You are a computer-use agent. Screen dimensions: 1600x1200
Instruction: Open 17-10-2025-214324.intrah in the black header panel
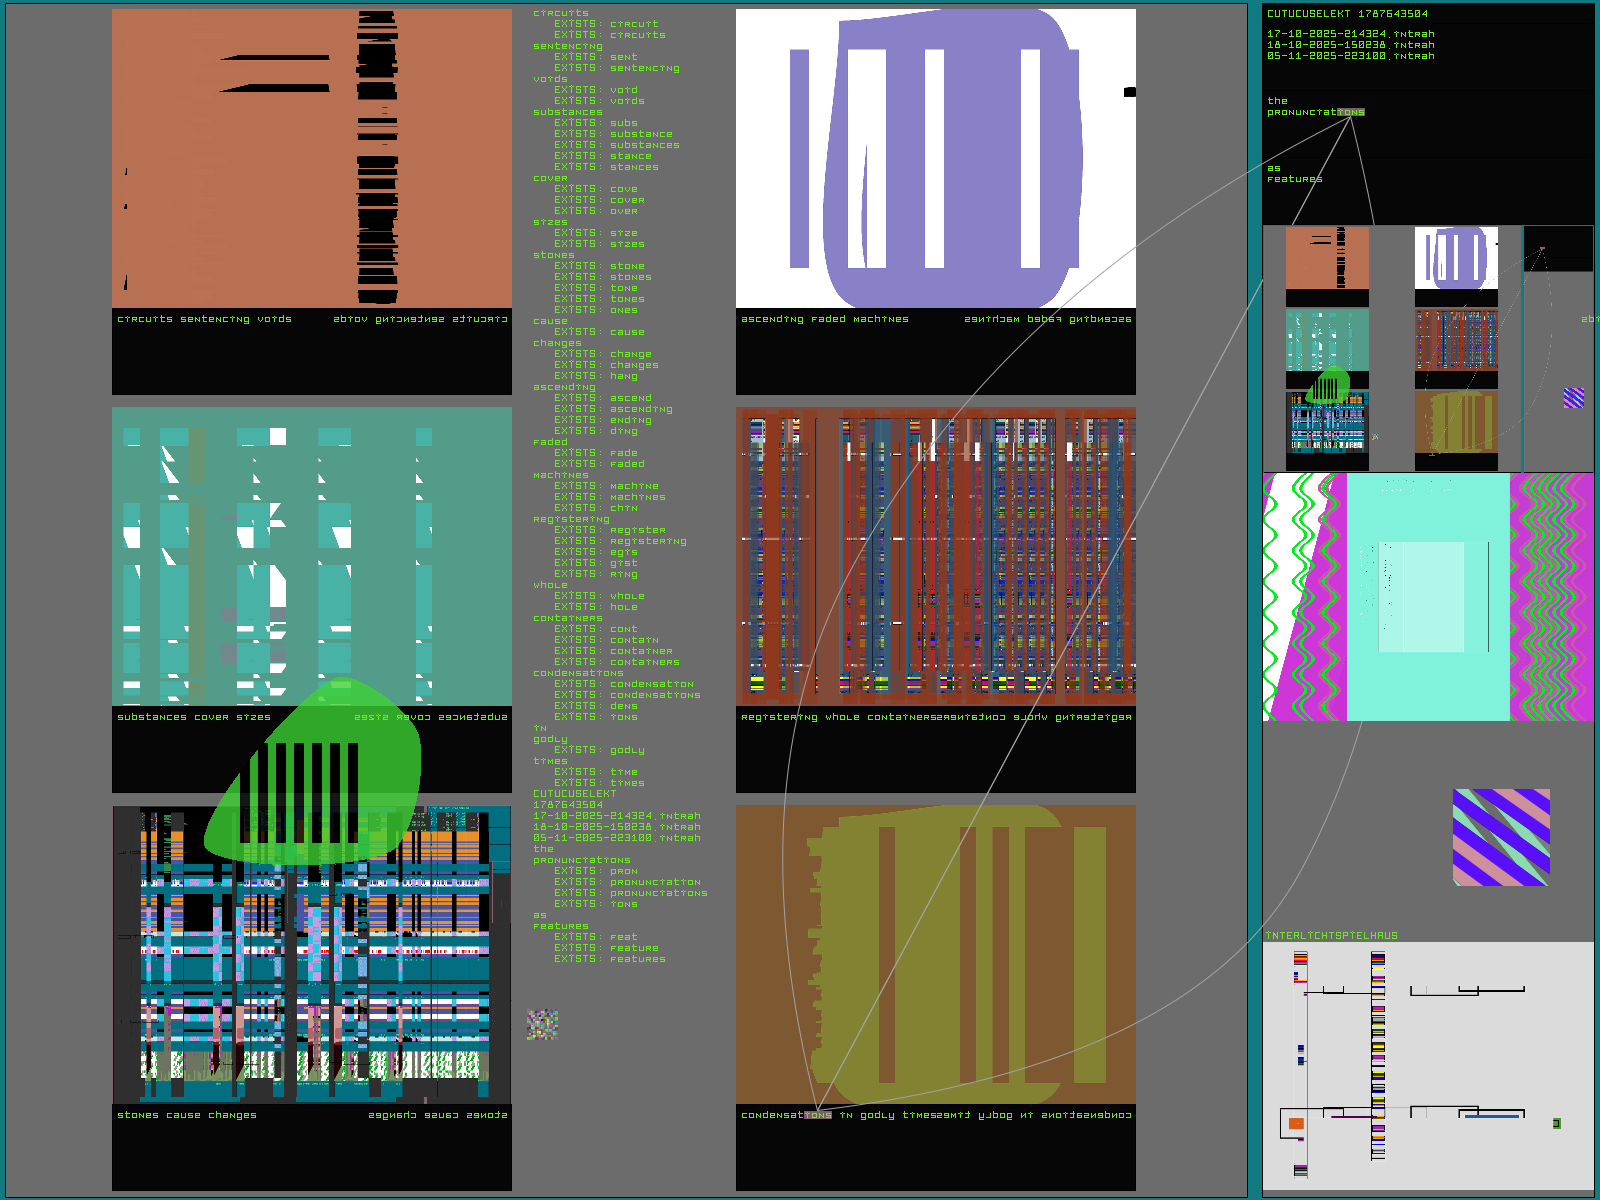click(x=1350, y=34)
